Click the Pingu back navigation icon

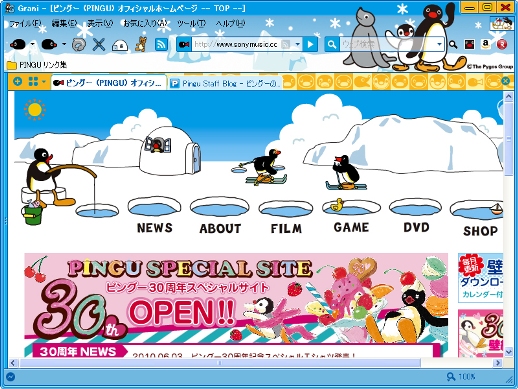pyautogui.click(x=18, y=44)
